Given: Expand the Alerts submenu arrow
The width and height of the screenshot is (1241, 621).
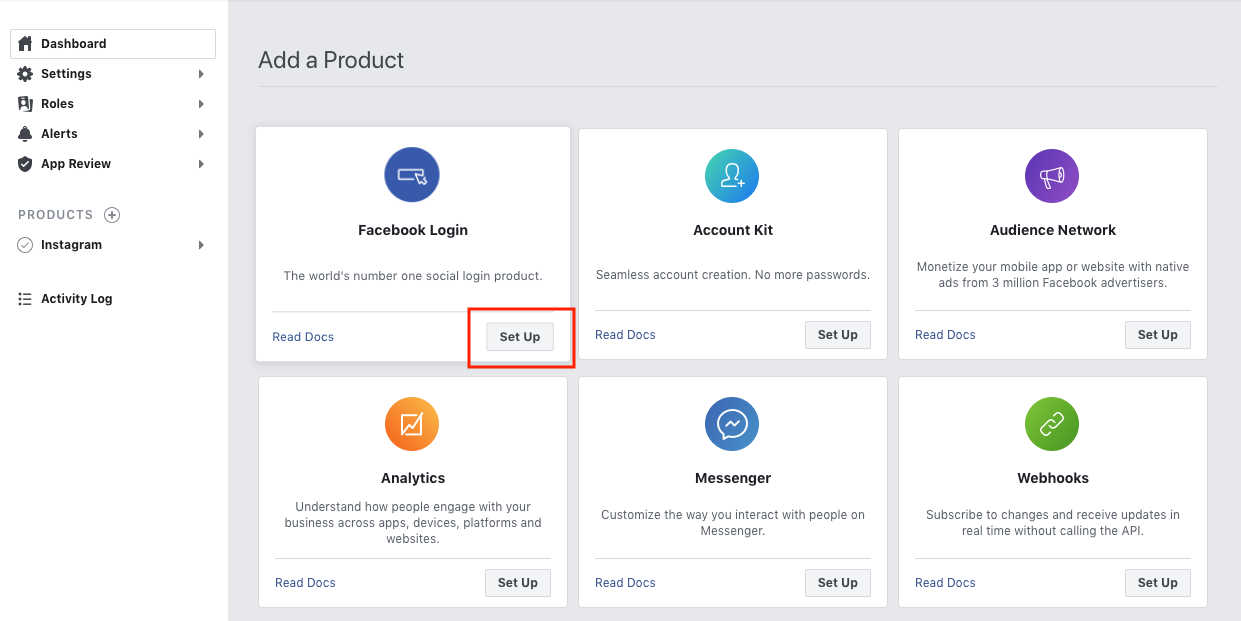Looking at the screenshot, I should pyautogui.click(x=201, y=134).
